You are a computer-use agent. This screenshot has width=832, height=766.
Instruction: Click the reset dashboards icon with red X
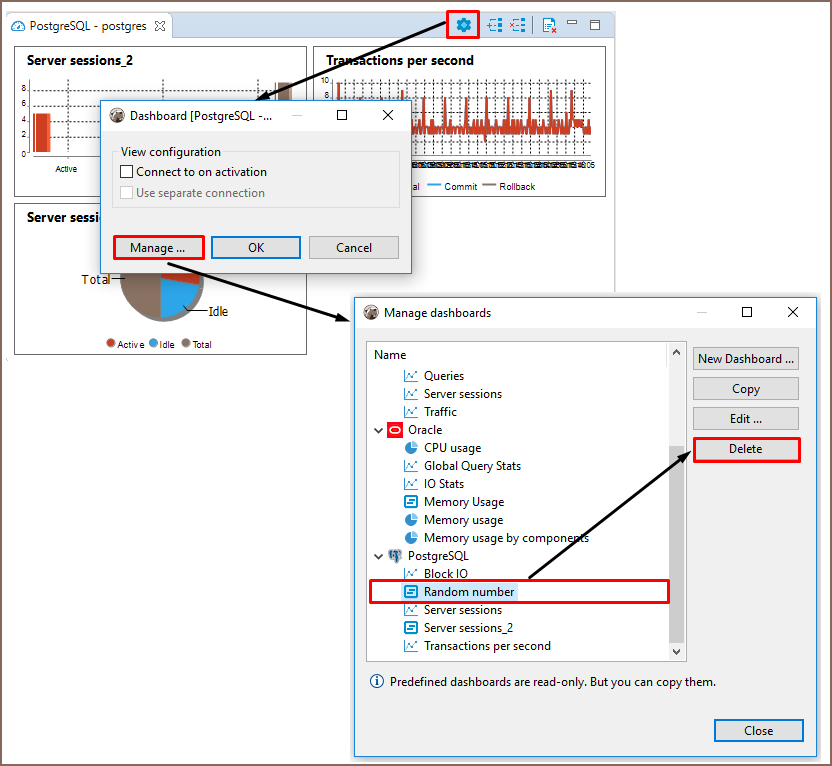549,25
